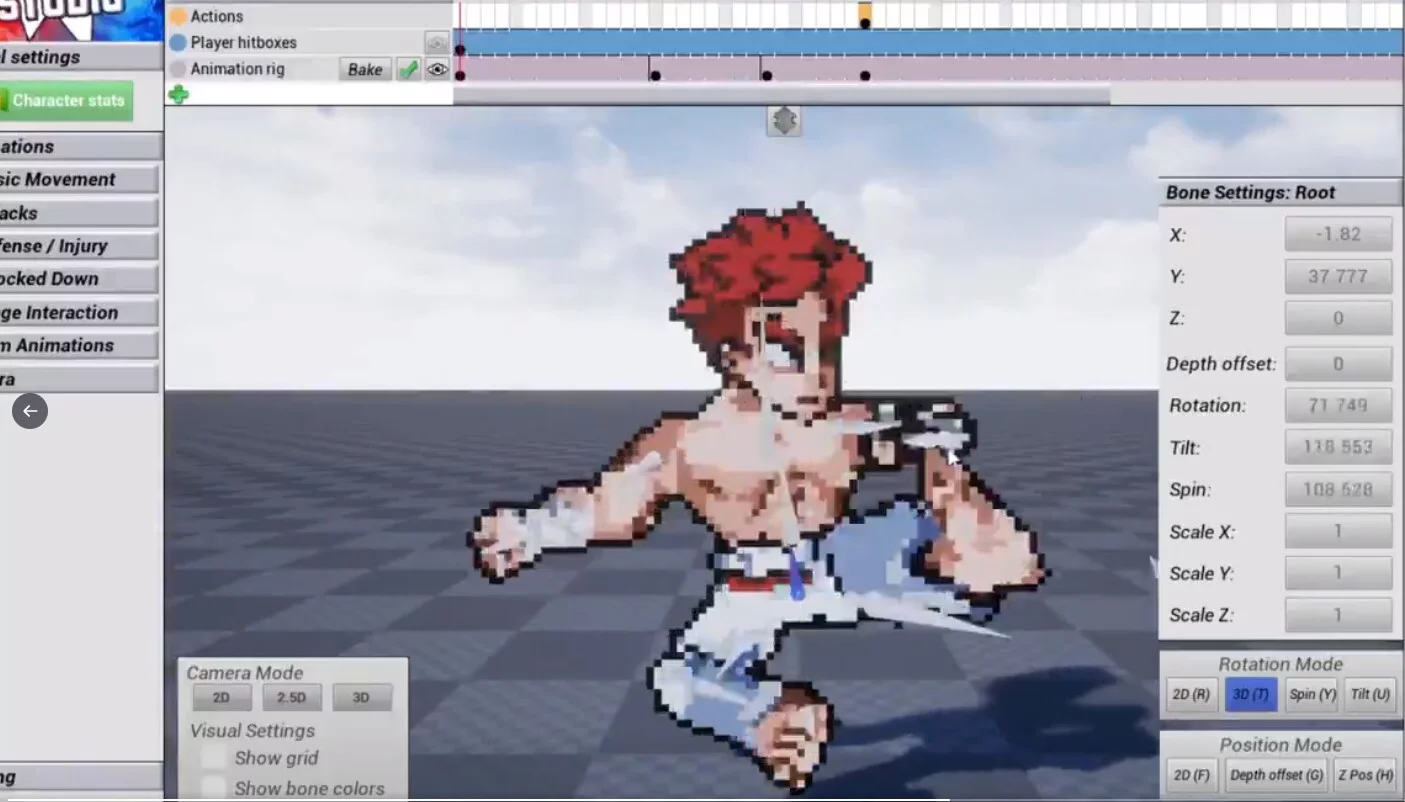Select the Player hitboxes timeline row
This screenshot has height=802, width=1405.
pyautogui.click(x=310, y=43)
